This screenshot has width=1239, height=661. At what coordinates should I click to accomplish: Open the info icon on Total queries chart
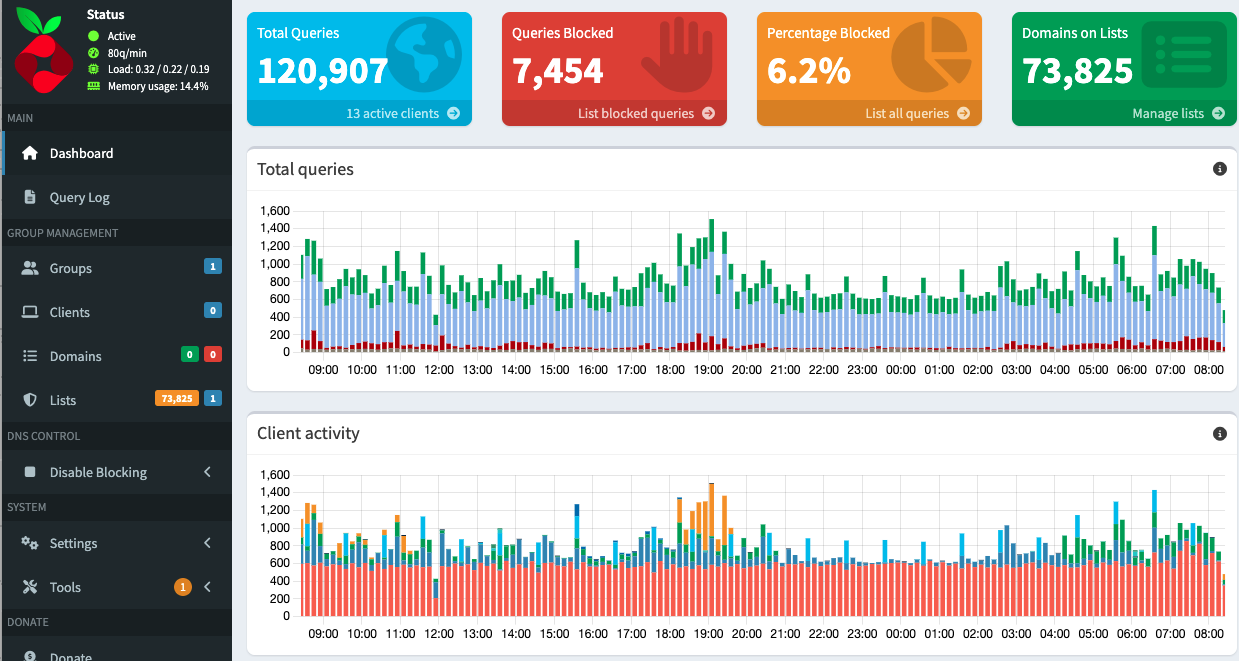(x=1219, y=168)
